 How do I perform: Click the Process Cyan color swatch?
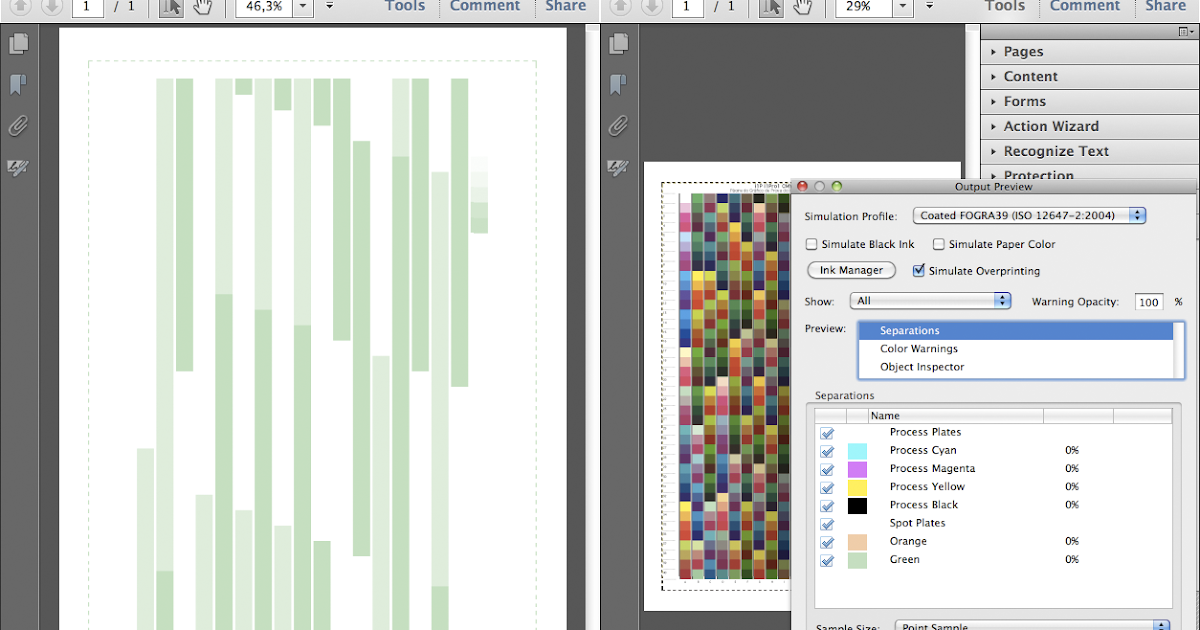857,451
